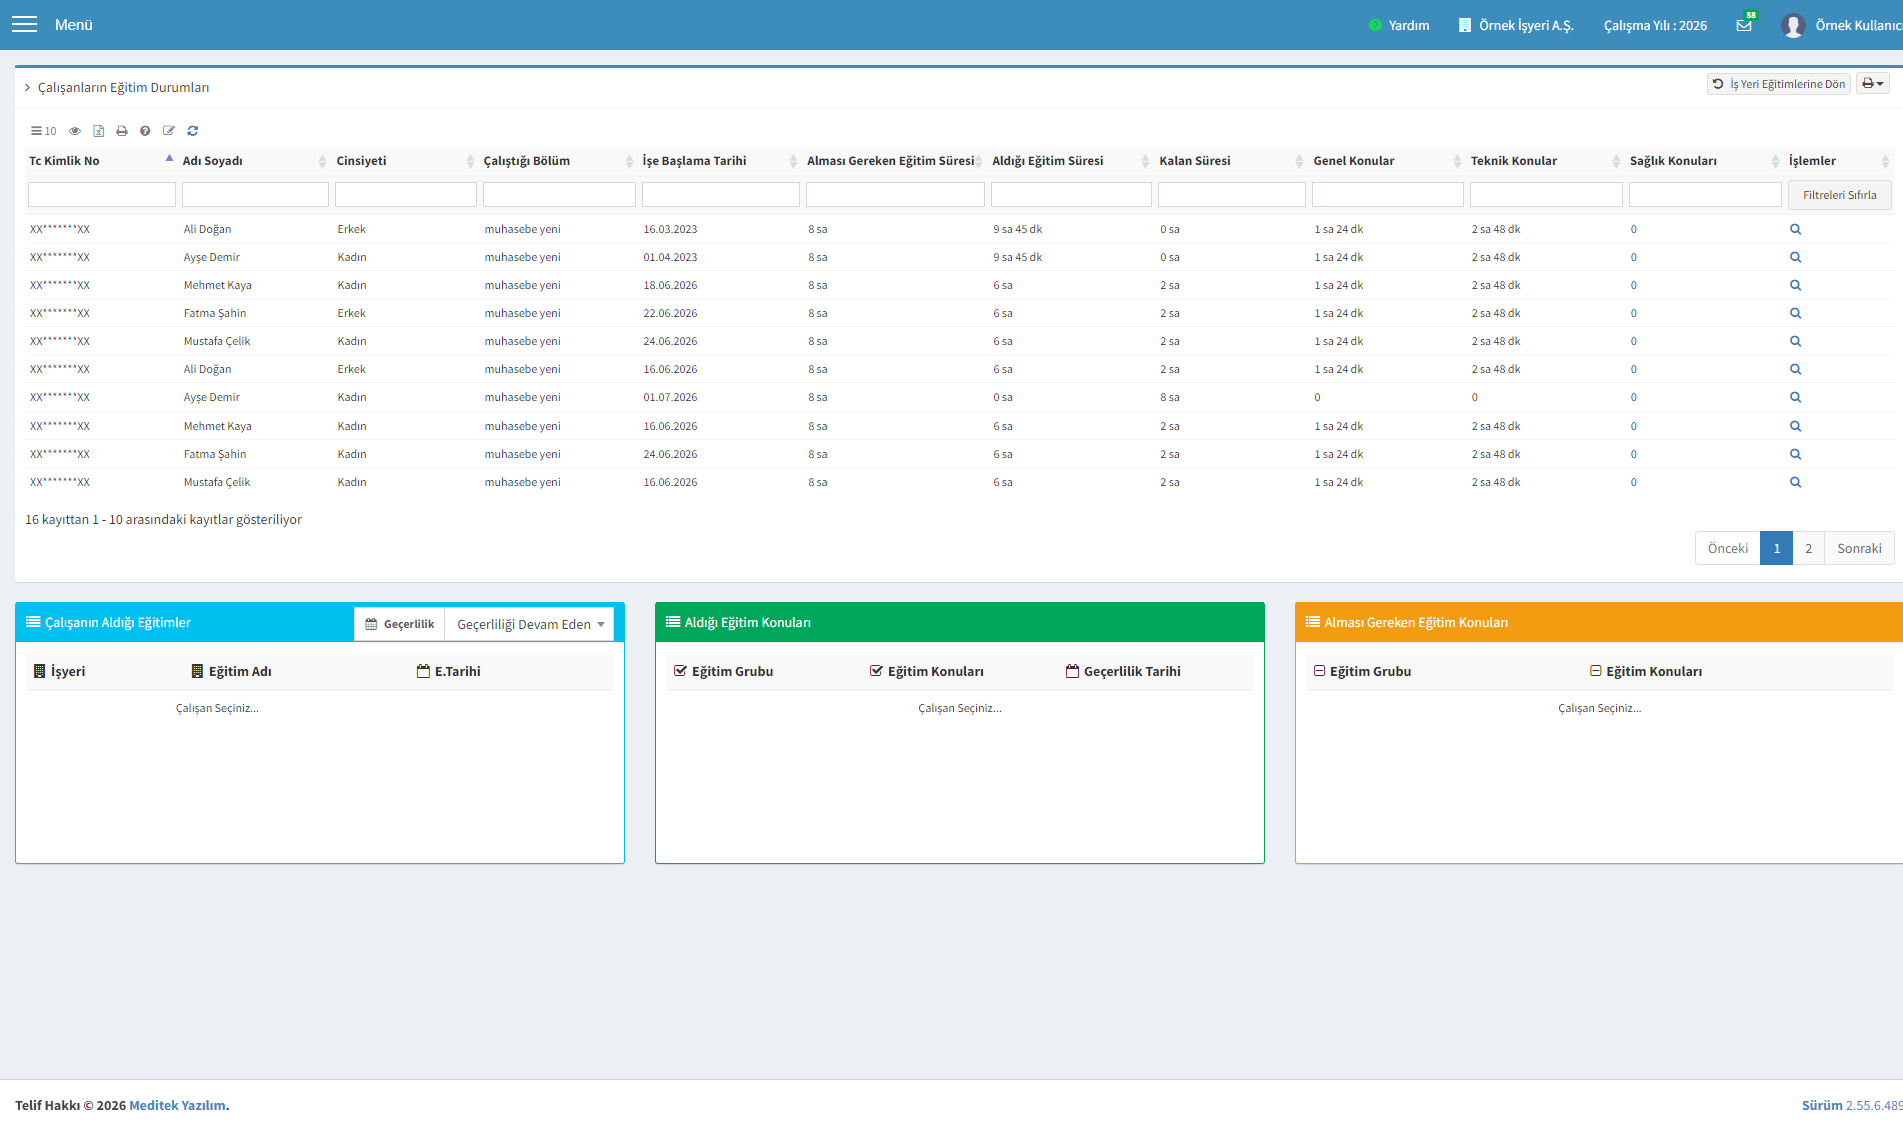Click the table print icon
Image resolution: width=1903 pixels, height=1130 pixels.
(x=122, y=131)
